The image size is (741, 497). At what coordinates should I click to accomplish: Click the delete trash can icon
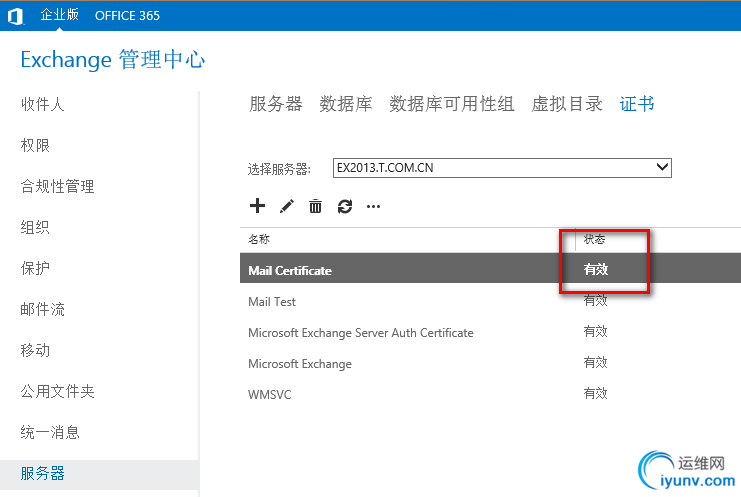click(316, 206)
